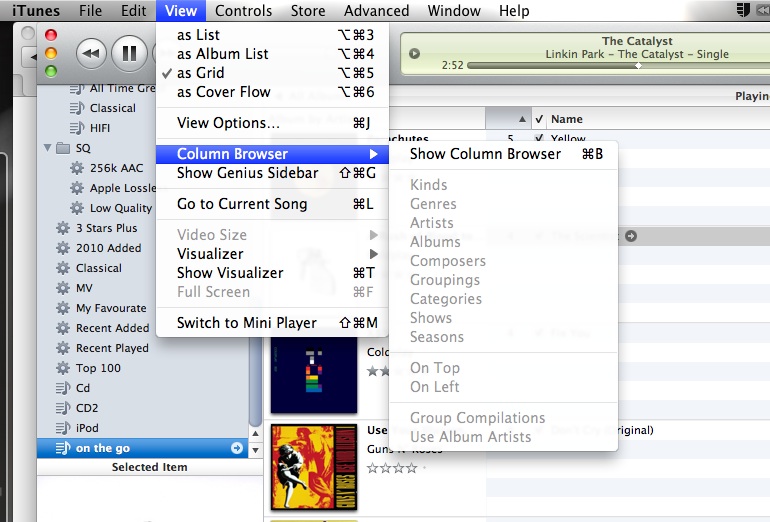Click the shield icon in the menu bar
The width and height of the screenshot is (770, 522).
743,10
